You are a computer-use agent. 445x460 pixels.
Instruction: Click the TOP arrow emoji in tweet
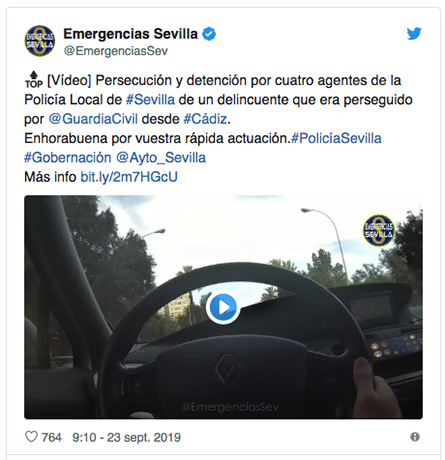click(x=34, y=80)
